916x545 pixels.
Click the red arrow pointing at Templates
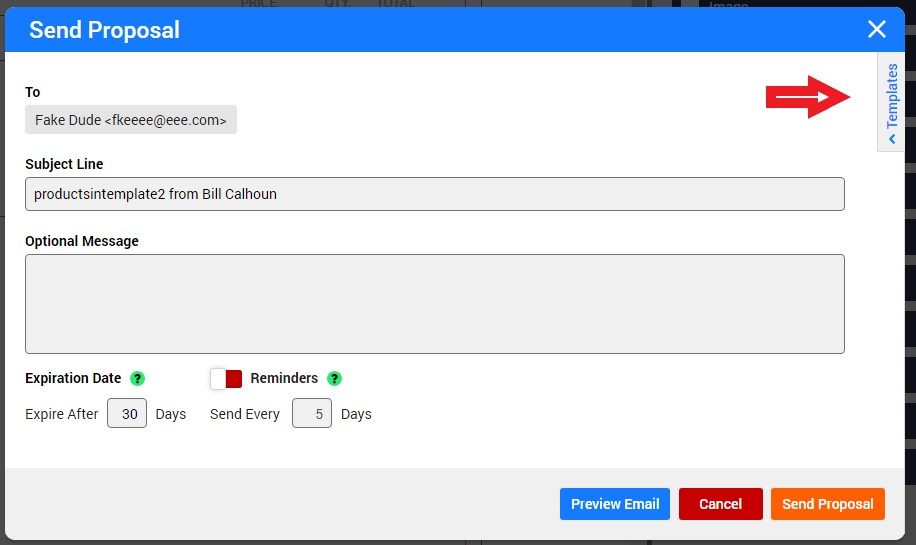[x=807, y=97]
